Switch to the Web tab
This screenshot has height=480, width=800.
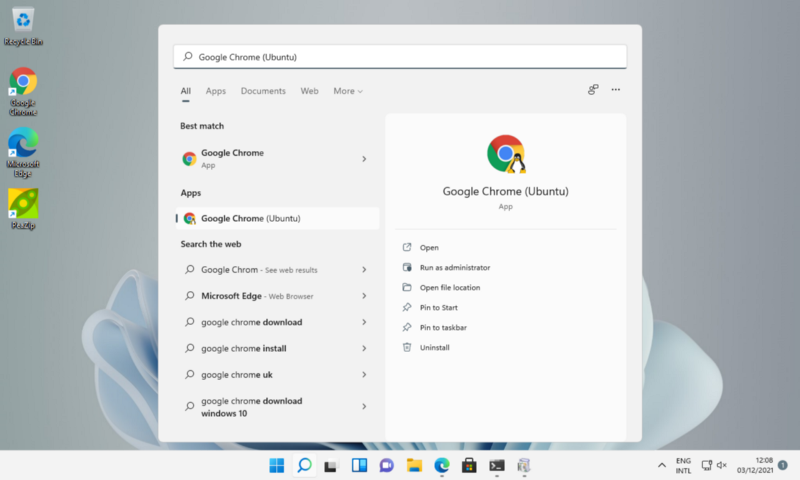[309, 91]
